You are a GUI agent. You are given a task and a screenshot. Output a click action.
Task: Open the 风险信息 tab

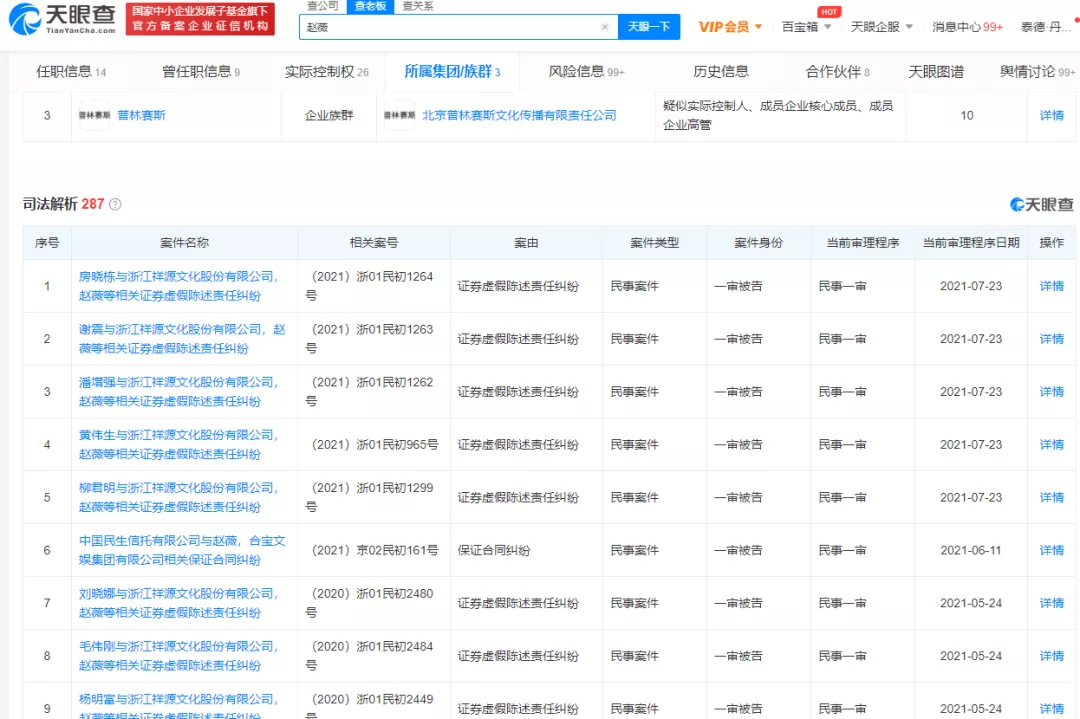click(586, 71)
